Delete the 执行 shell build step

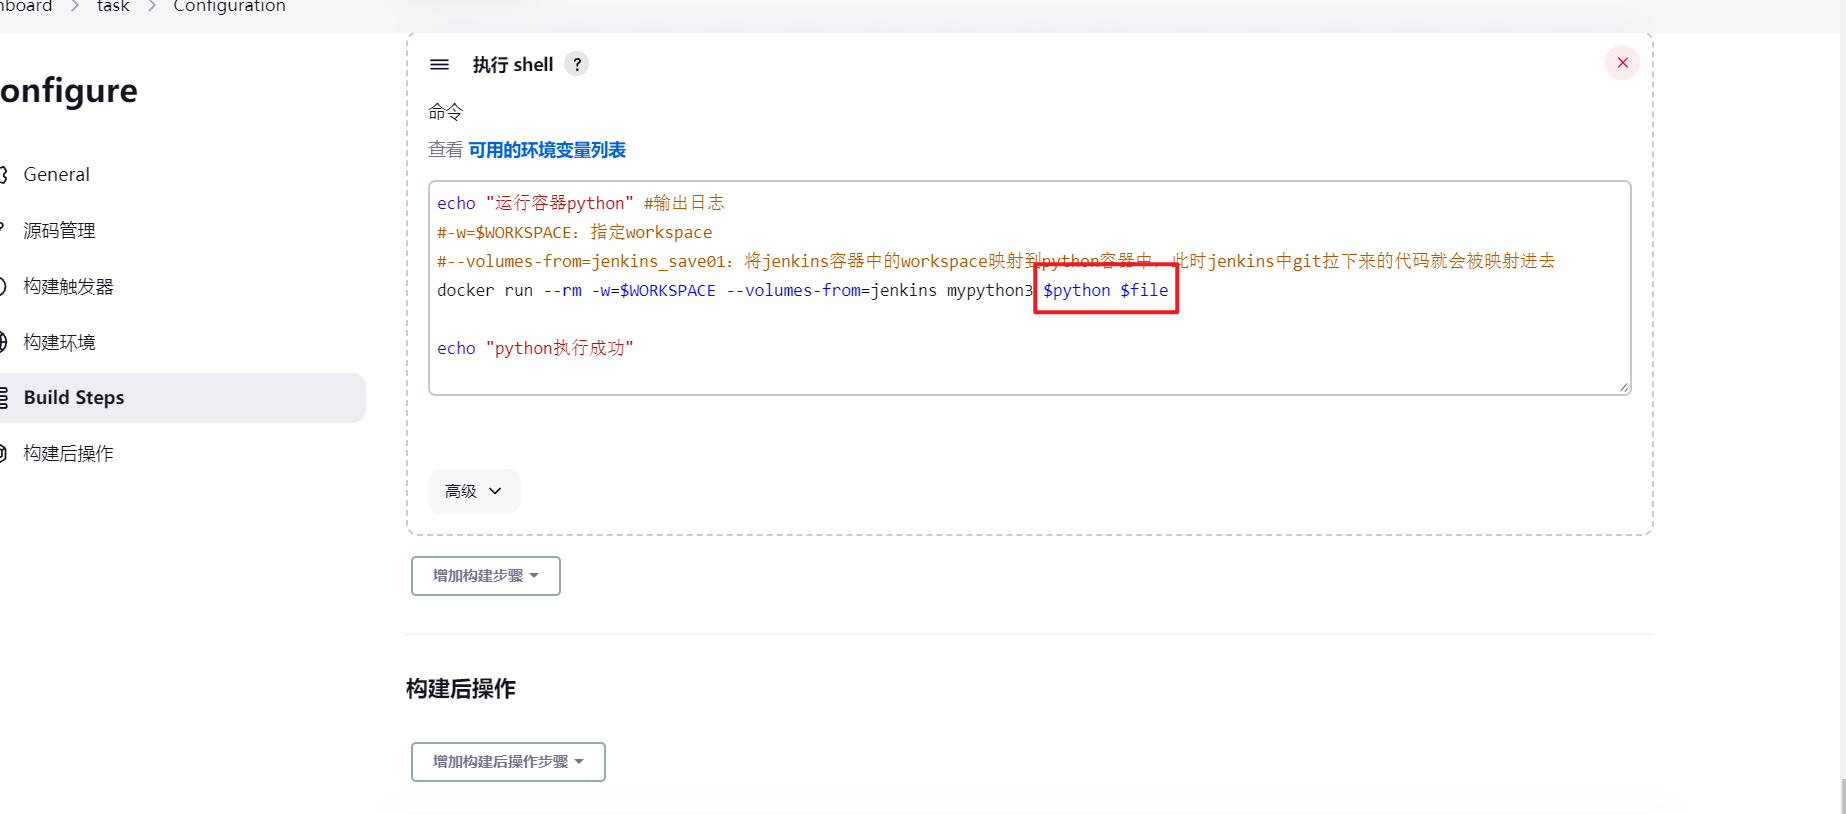click(x=1622, y=63)
